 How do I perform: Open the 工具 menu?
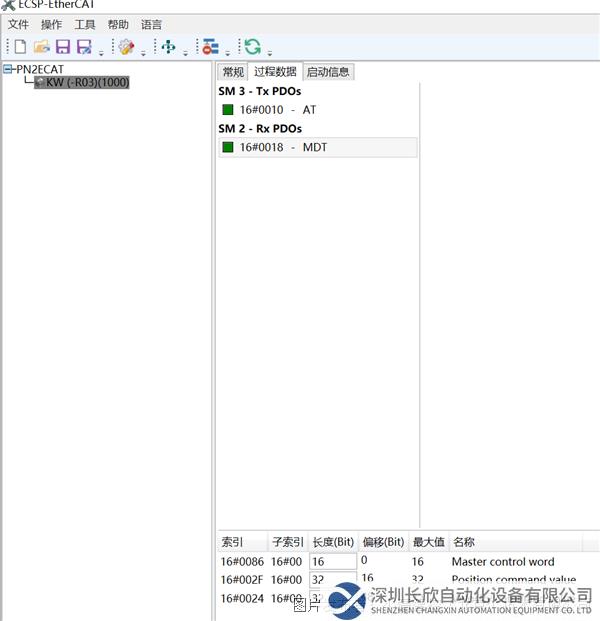[x=85, y=24]
